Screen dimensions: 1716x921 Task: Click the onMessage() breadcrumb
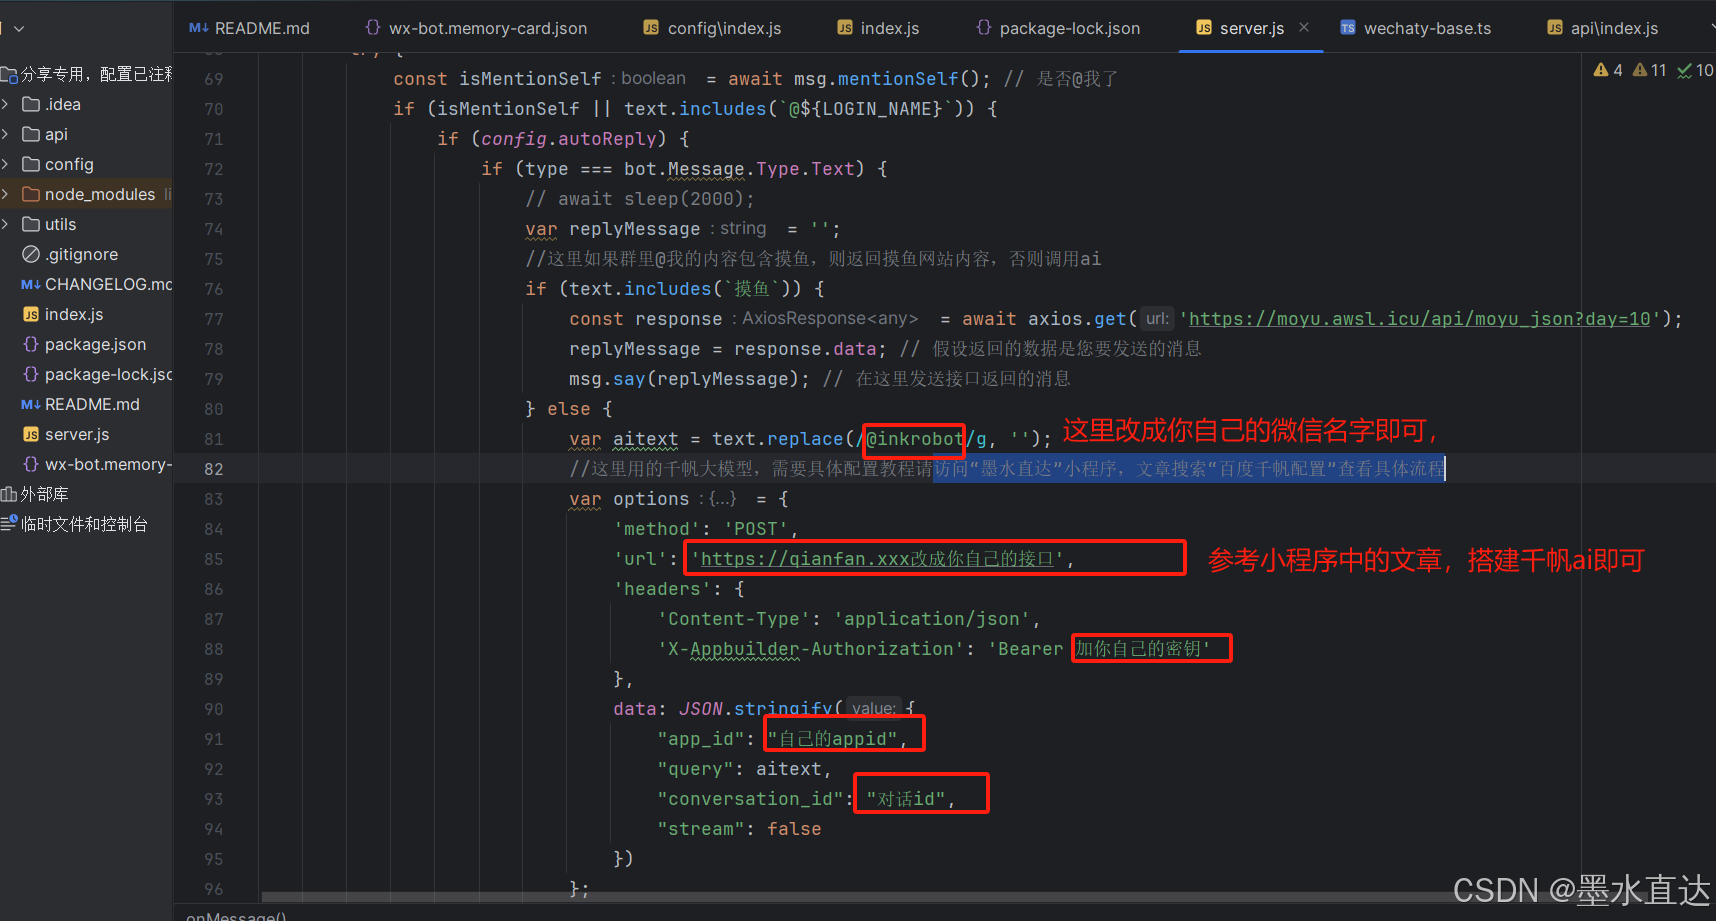236,915
